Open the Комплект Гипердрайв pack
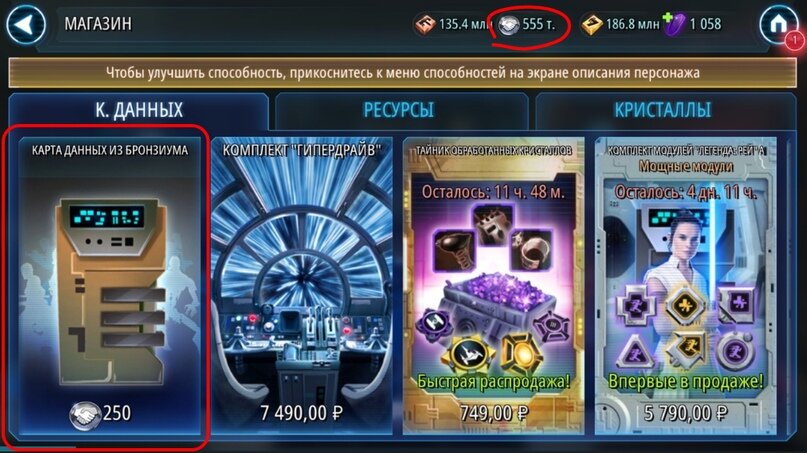This screenshot has width=807, height=453. pyautogui.click(x=302, y=286)
